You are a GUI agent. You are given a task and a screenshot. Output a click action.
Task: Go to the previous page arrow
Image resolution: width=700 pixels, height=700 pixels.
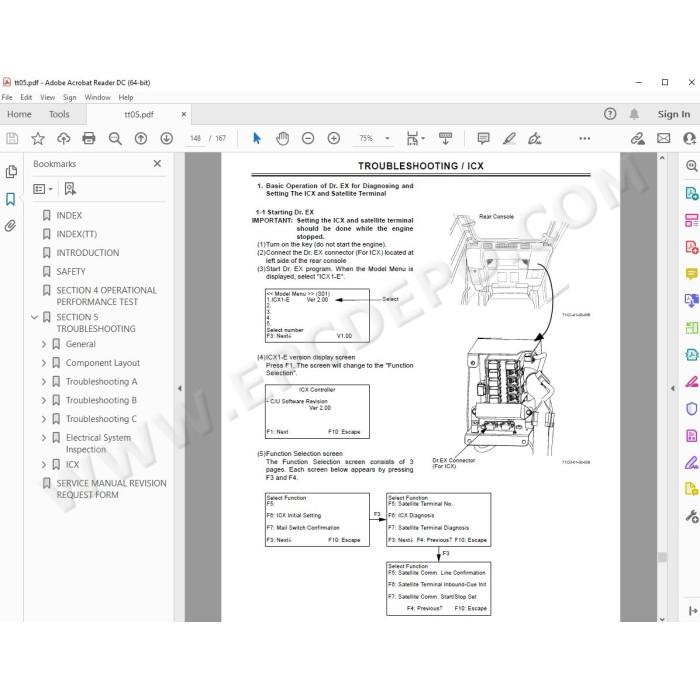click(x=141, y=138)
